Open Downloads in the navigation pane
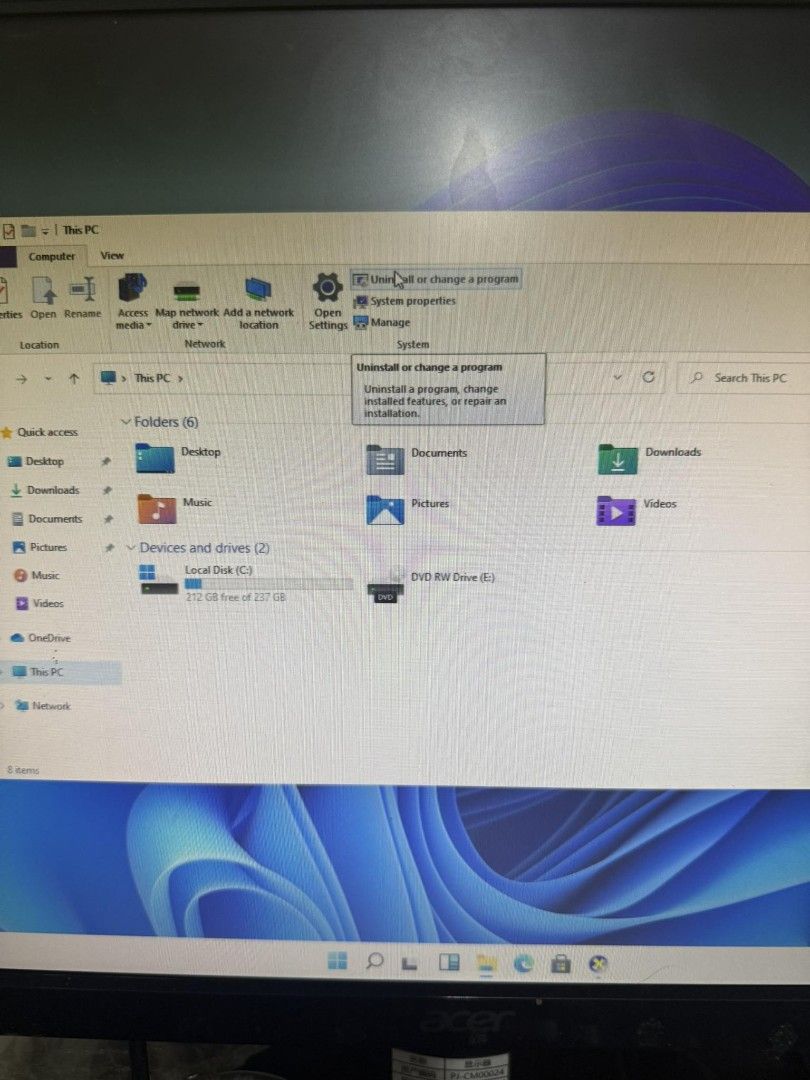This screenshot has height=1080, width=810. click(x=52, y=490)
